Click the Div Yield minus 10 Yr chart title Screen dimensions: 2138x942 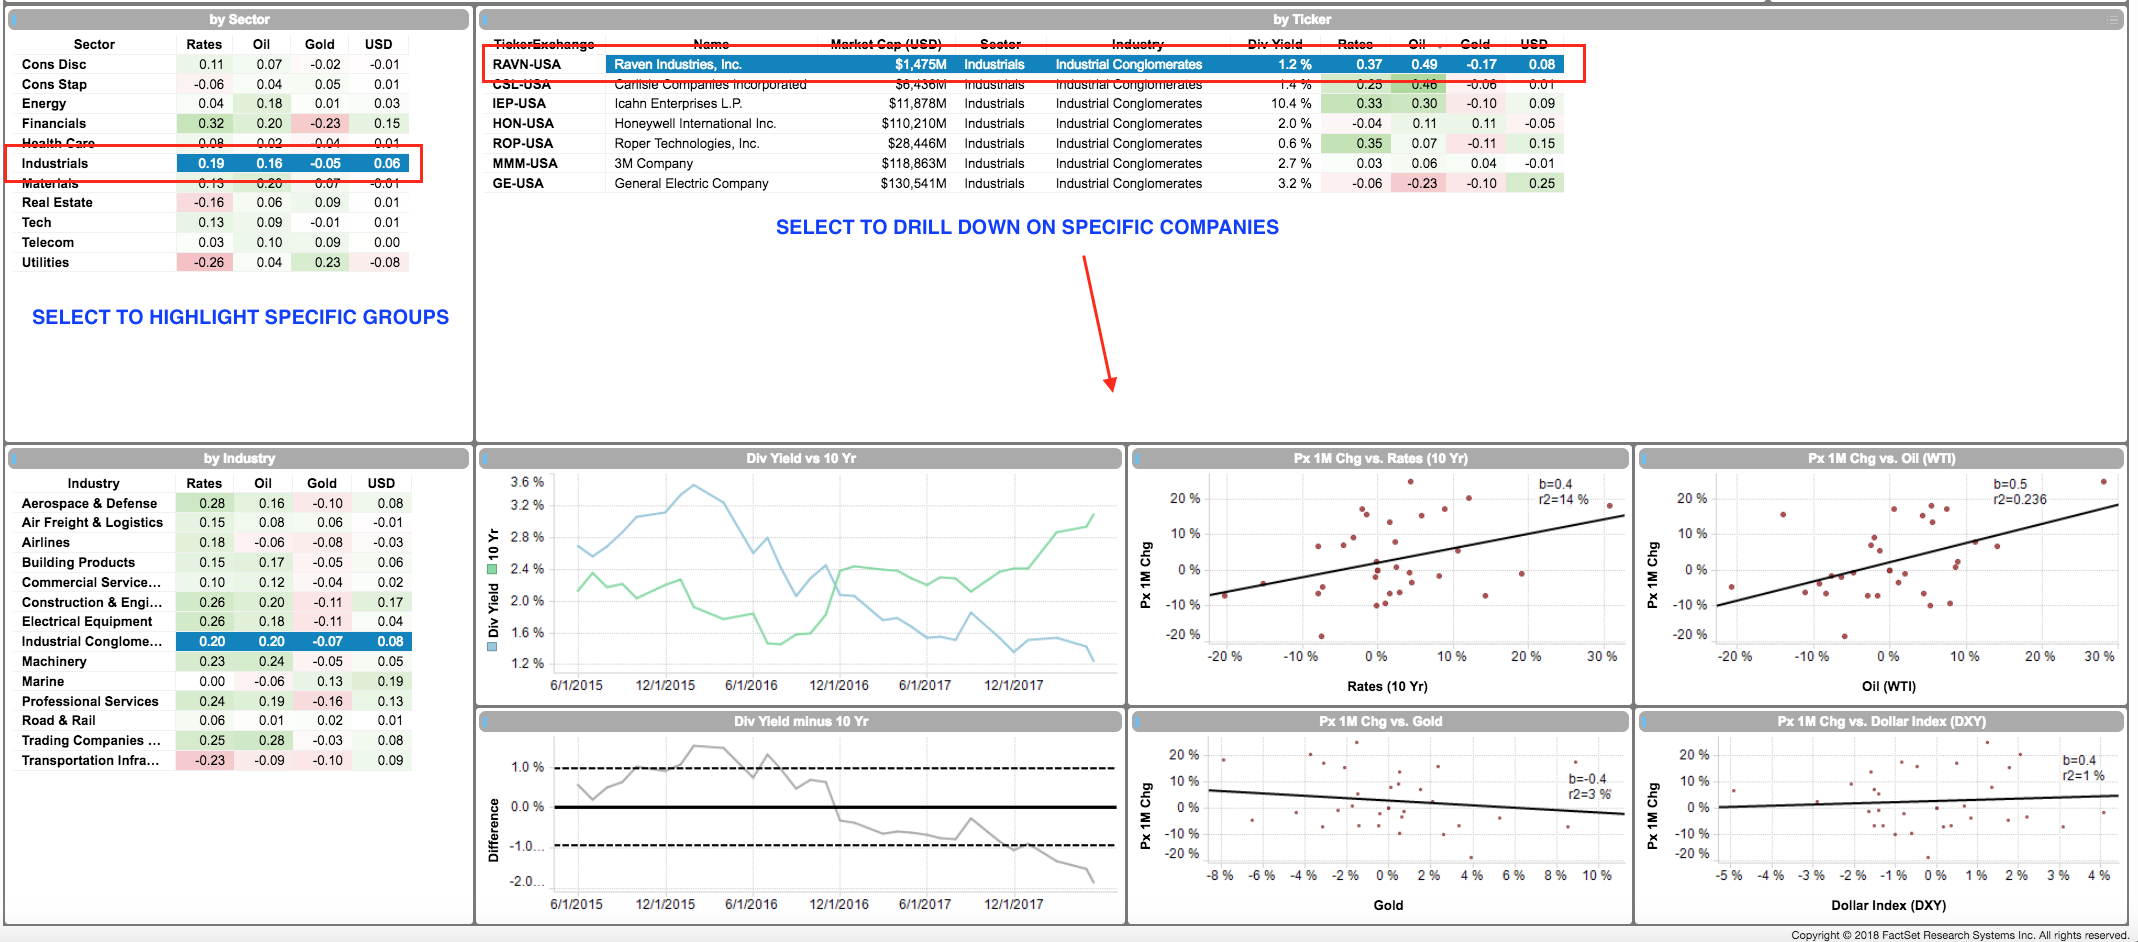pyautogui.click(x=800, y=721)
